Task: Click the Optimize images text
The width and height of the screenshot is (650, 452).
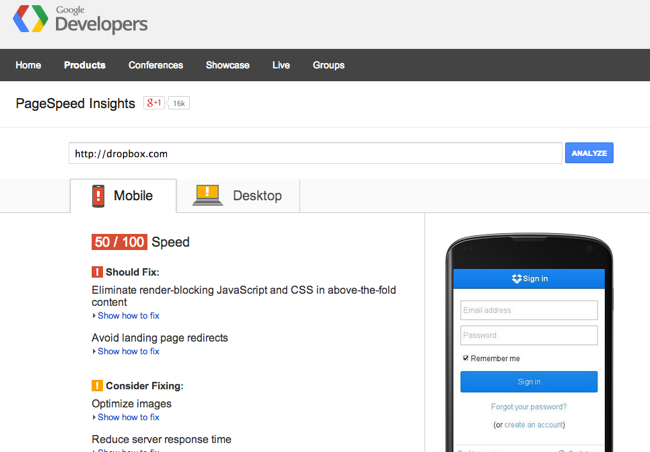Action: pyautogui.click(x=131, y=403)
